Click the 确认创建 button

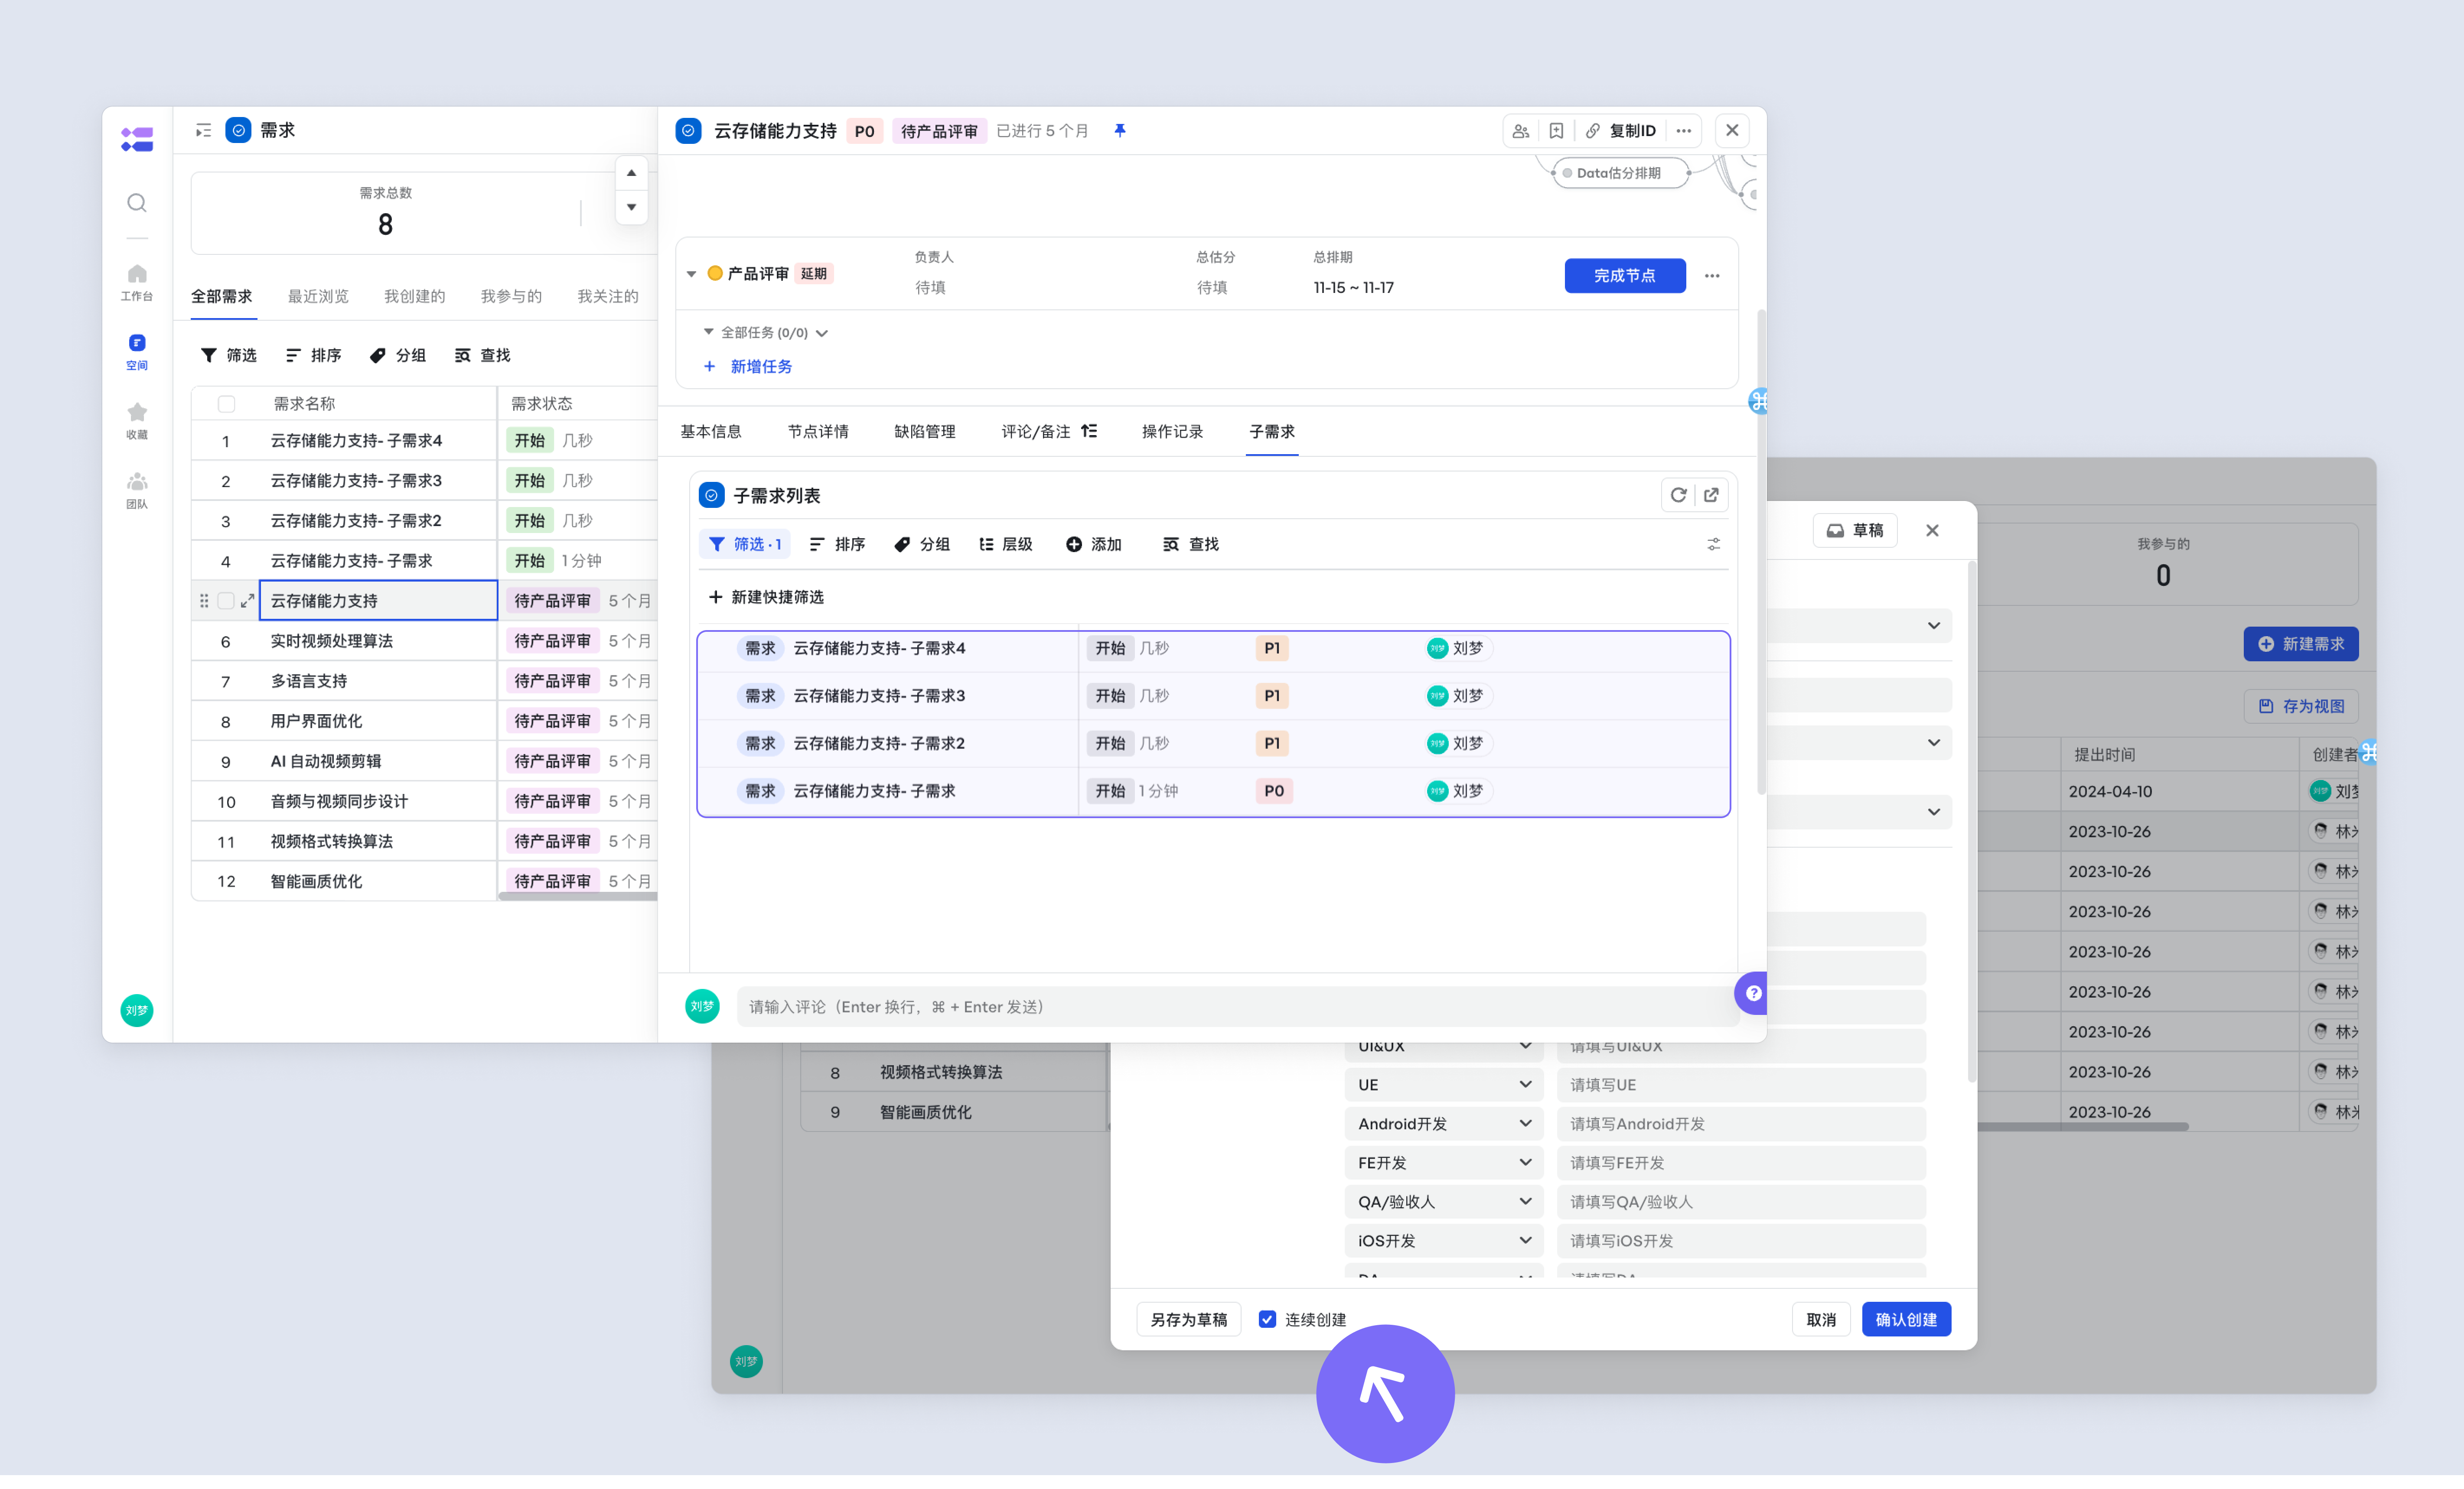point(1906,1319)
